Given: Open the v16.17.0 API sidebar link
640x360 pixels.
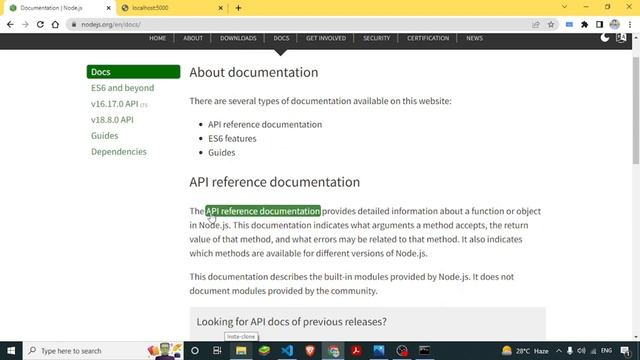Looking at the screenshot, I should coord(115,104).
